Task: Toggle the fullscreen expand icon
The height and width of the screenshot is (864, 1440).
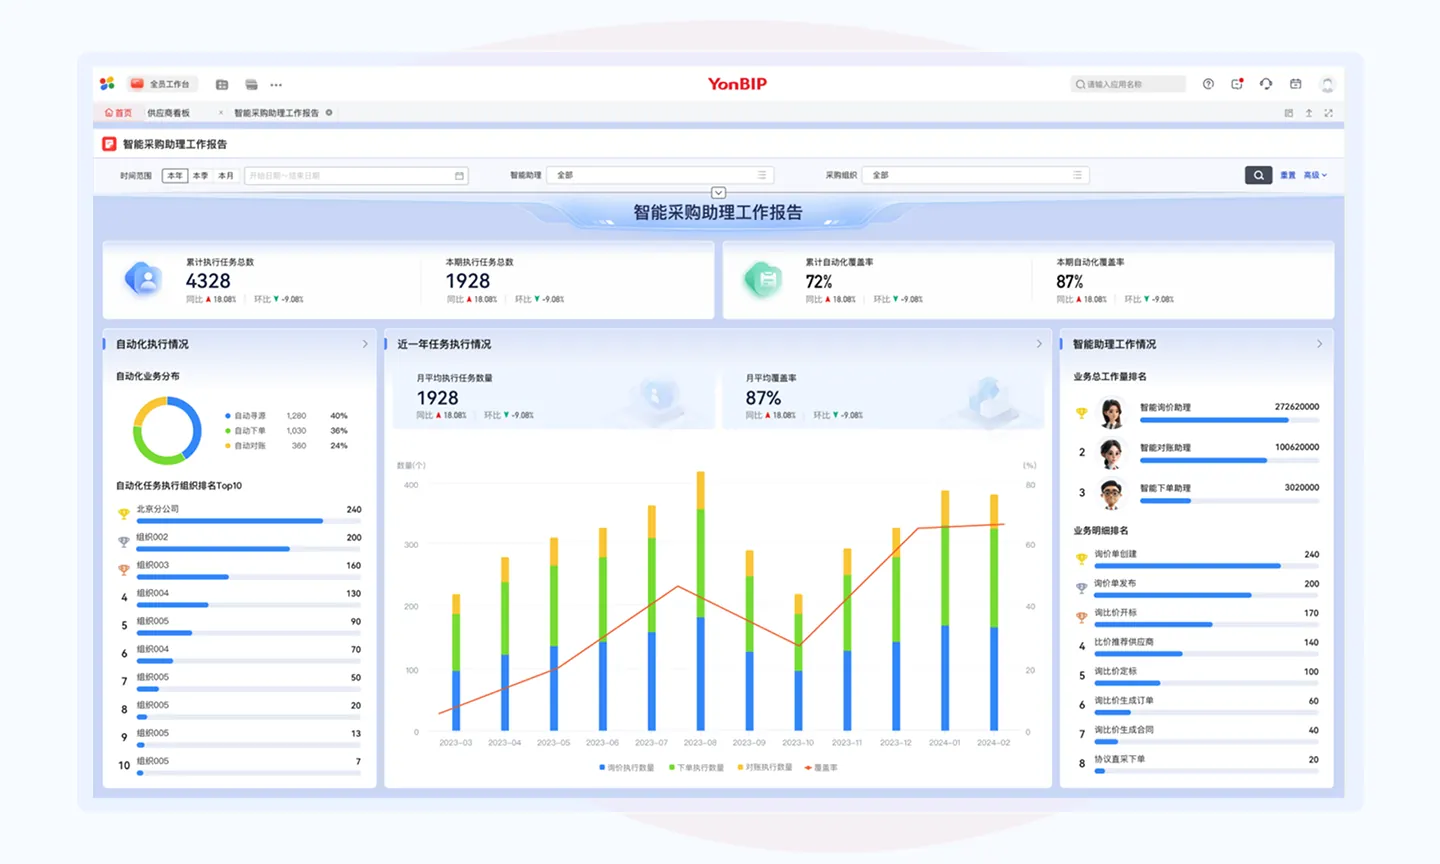Action: (x=1328, y=113)
